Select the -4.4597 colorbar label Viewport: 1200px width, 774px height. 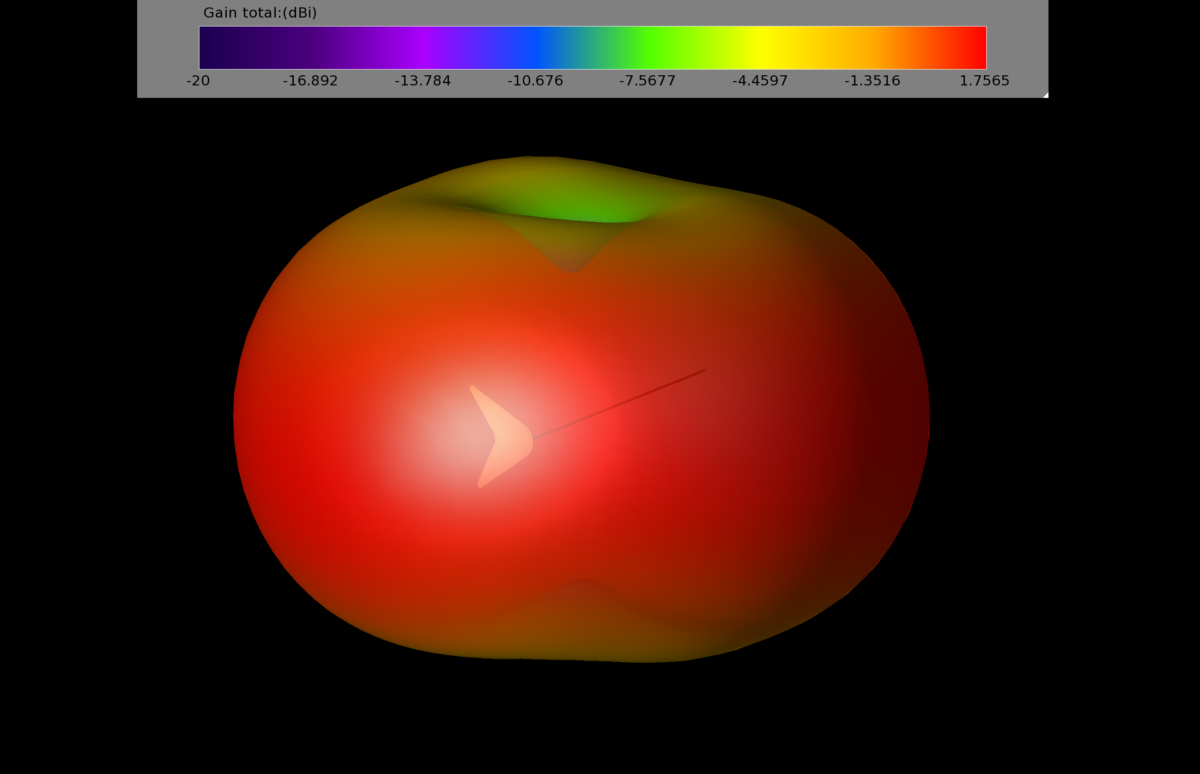point(758,81)
